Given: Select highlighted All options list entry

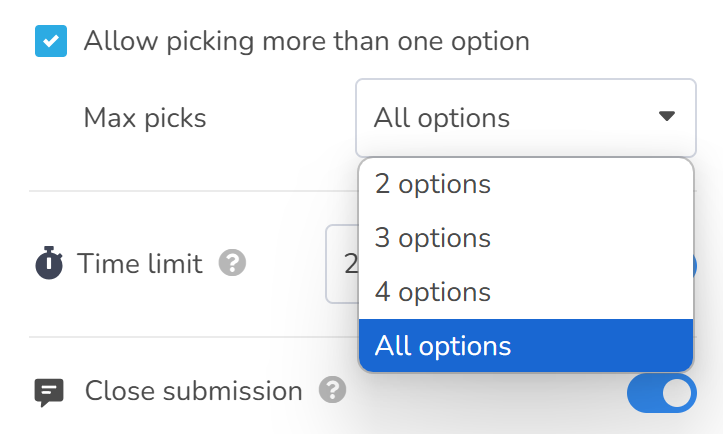Looking at the screenshot, I should [526, 345].
